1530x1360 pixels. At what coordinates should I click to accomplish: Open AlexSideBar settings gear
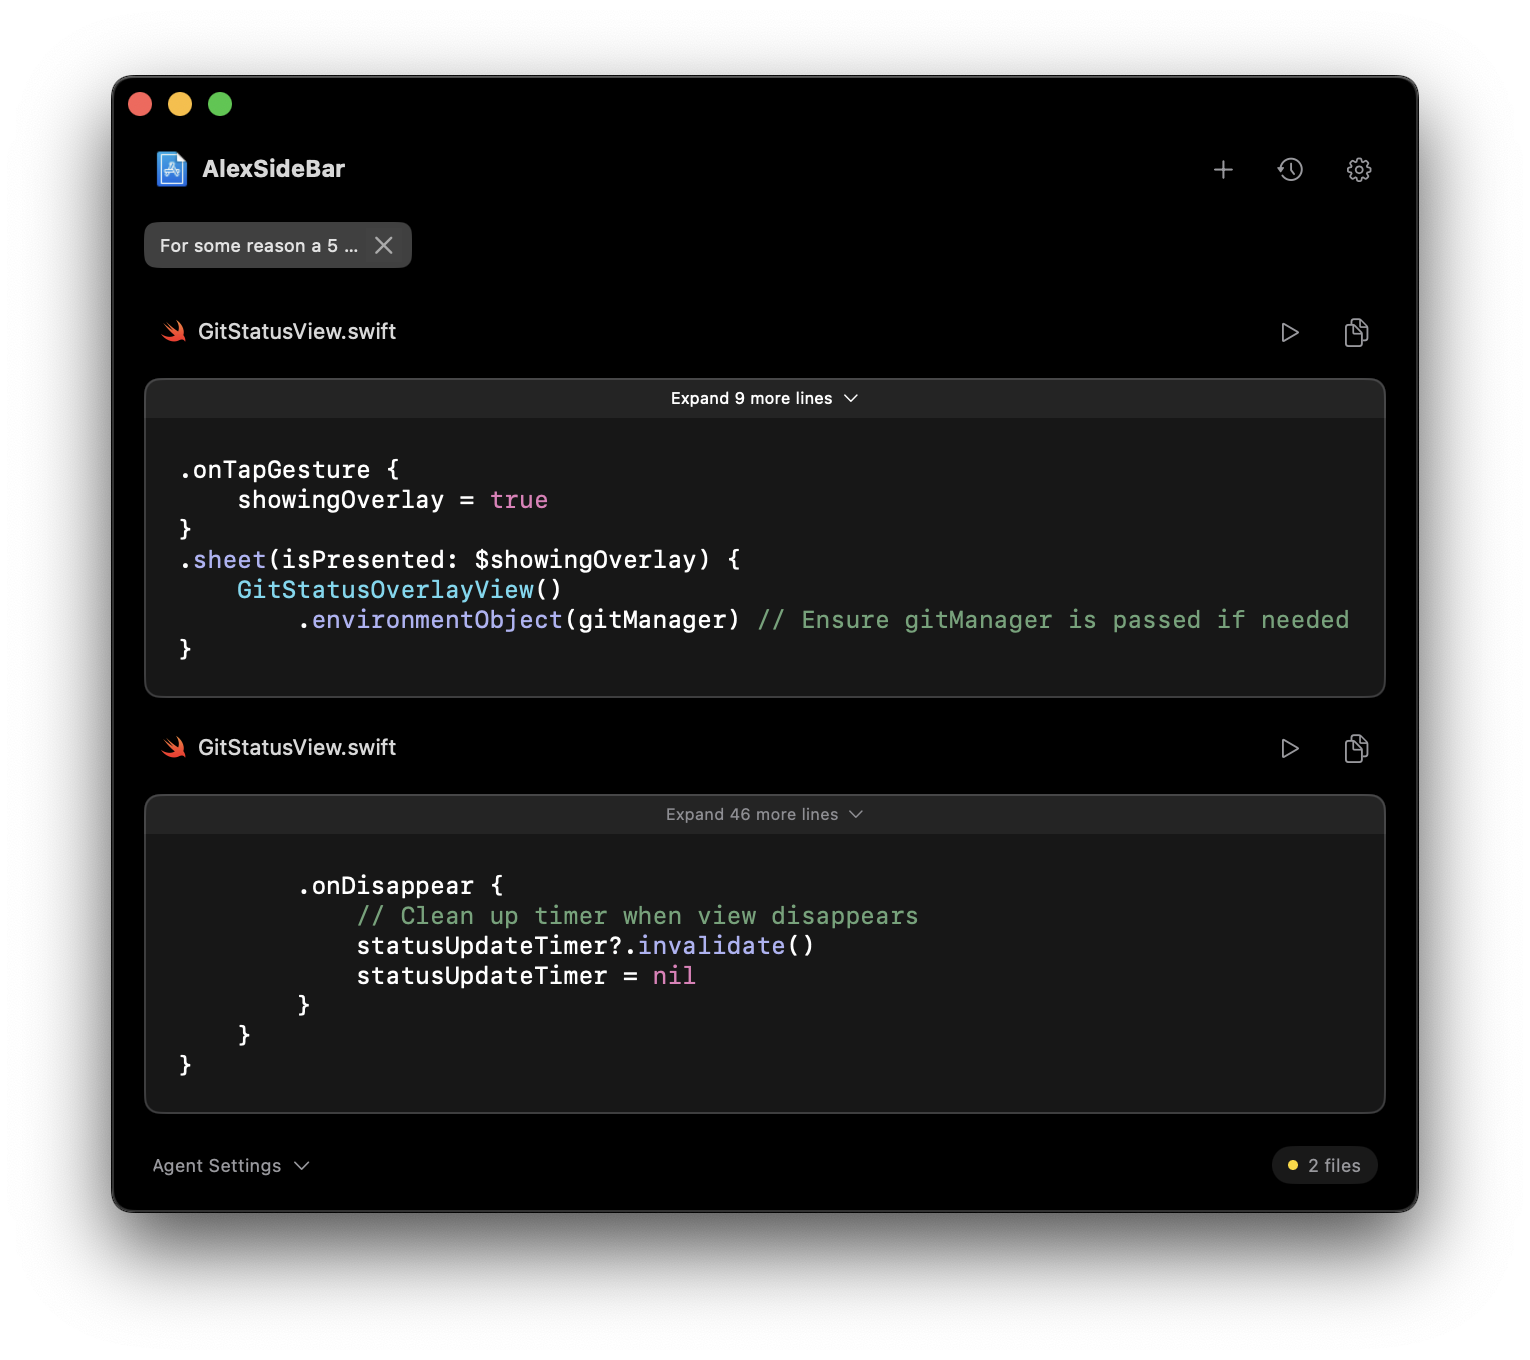pos(1359,169)
